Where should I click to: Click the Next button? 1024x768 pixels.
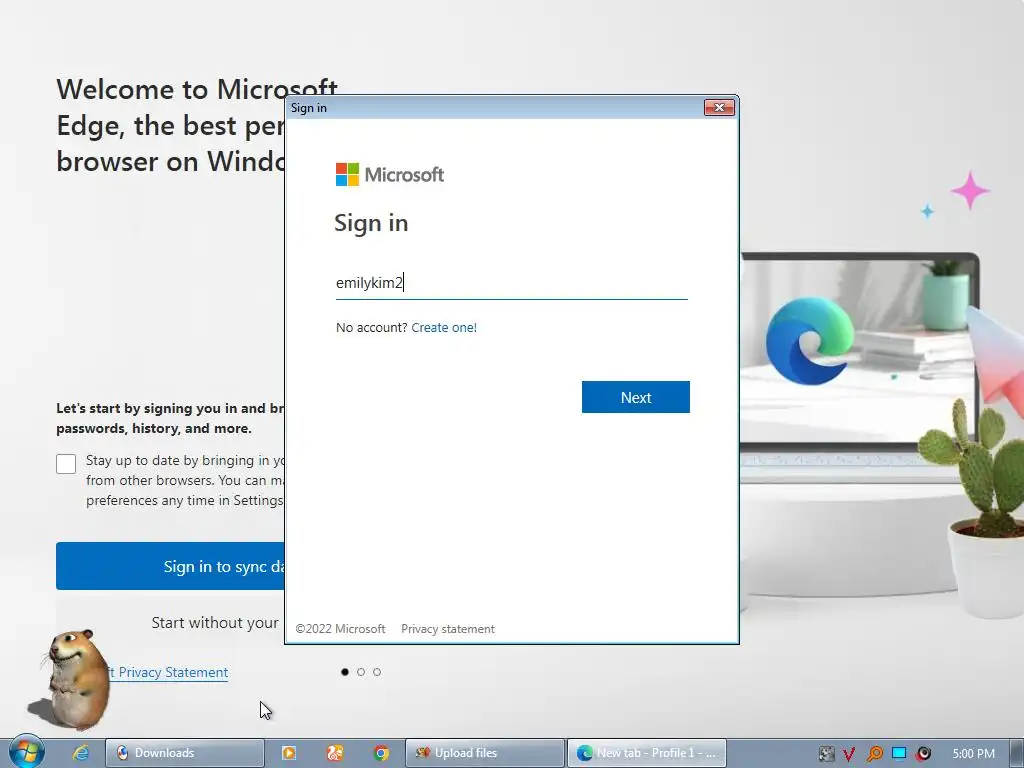click(635, 397)
